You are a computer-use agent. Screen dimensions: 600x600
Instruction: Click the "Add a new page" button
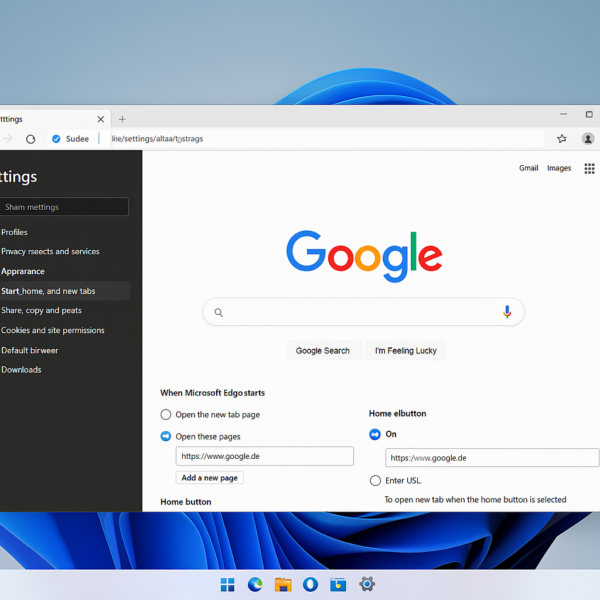click(210, 478)
